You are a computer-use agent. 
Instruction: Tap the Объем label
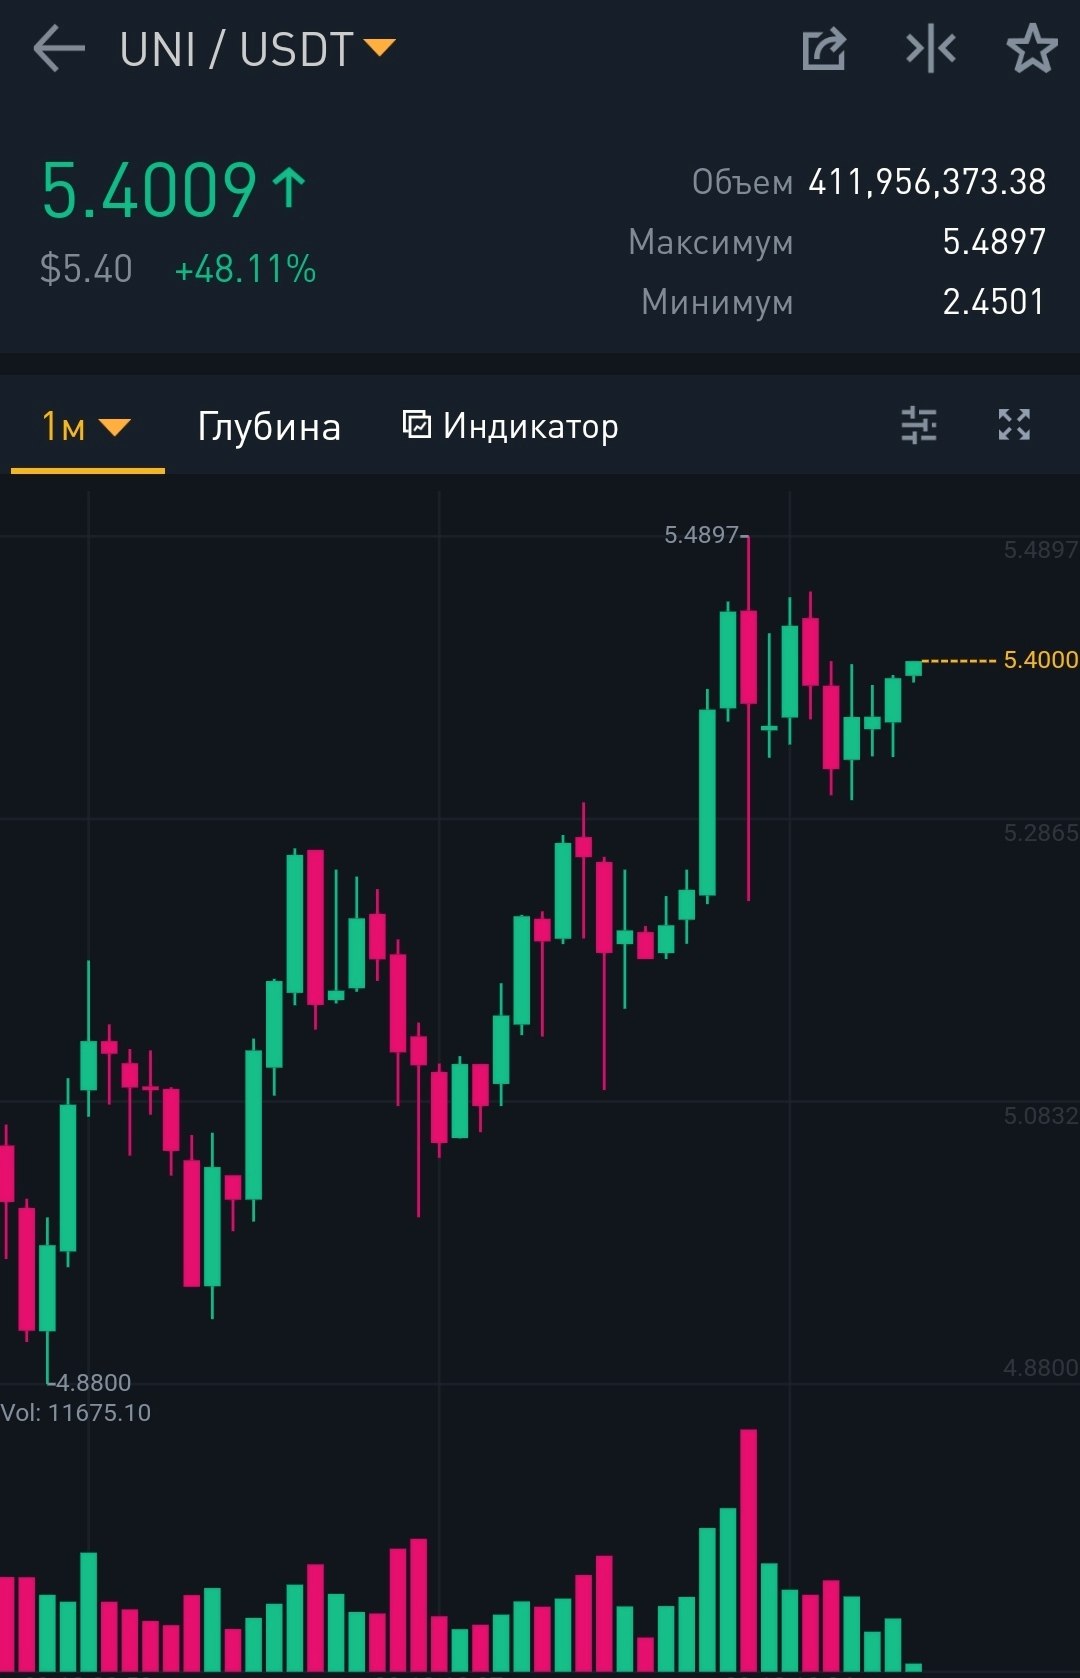click(742, 183)
